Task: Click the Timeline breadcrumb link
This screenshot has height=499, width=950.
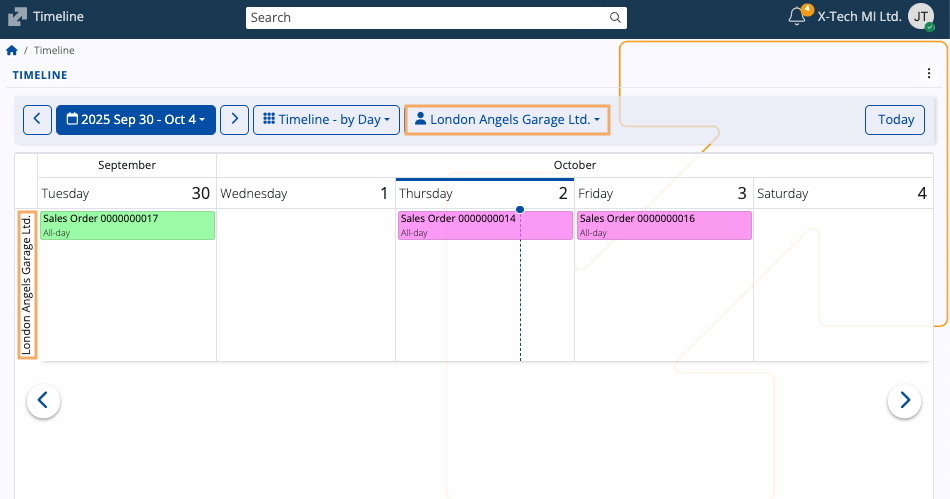Action: [54, 50]
